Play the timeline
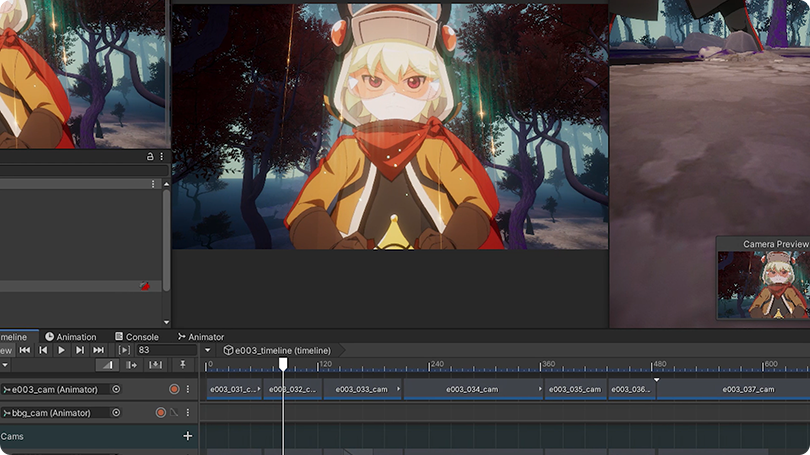Image resolution: width=810 pixels, height=455 pixels. click(61, 350)
